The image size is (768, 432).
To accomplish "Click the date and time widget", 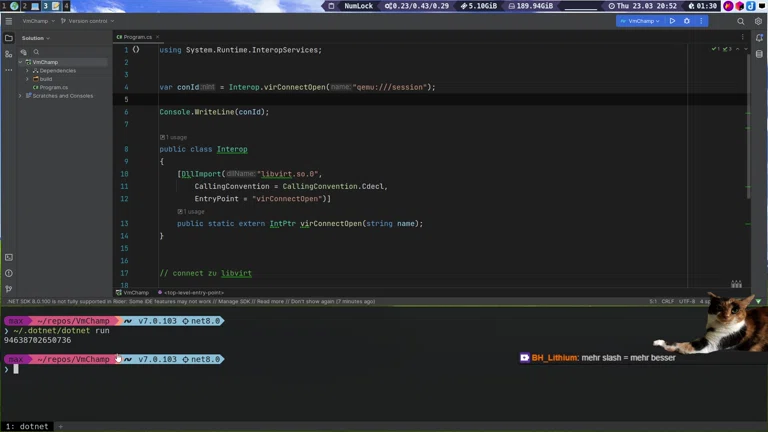I will [x=642, y=6].
